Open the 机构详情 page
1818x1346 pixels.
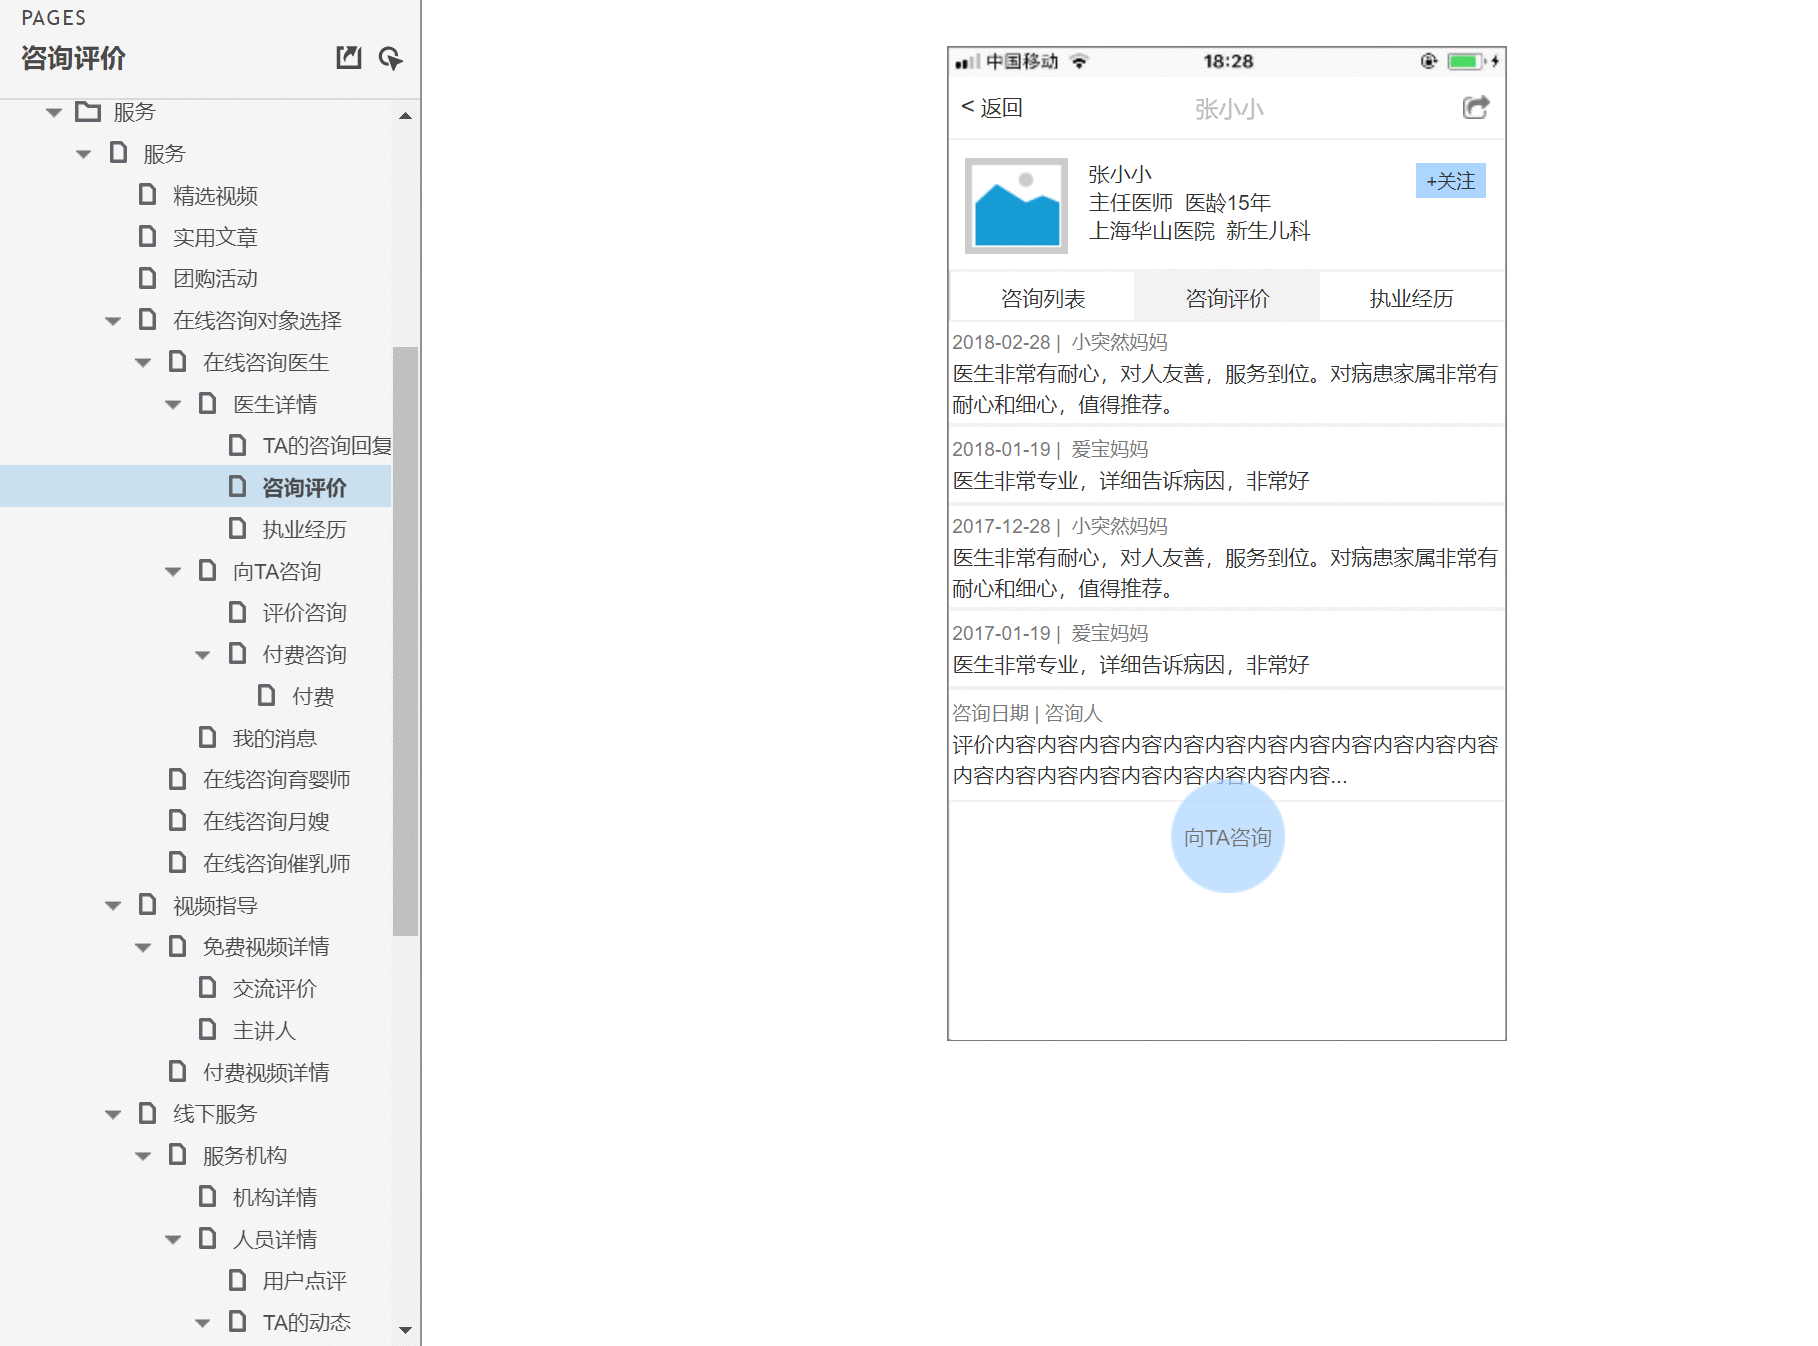[274, 1197]
